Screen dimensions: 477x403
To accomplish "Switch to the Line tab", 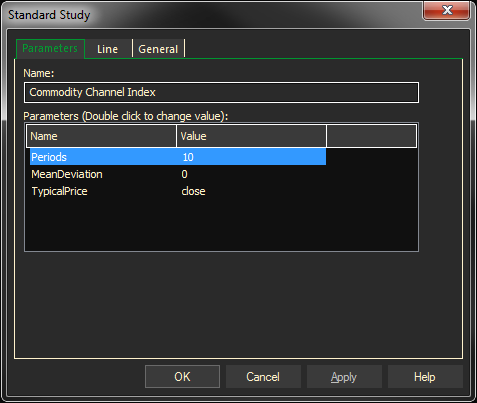I will click(x=108, y=49).
